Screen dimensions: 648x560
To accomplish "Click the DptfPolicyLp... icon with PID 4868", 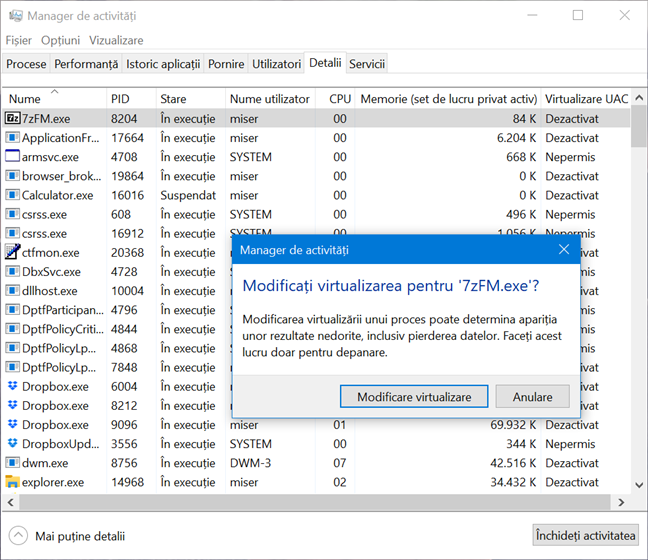I will (x=12, y=348).
